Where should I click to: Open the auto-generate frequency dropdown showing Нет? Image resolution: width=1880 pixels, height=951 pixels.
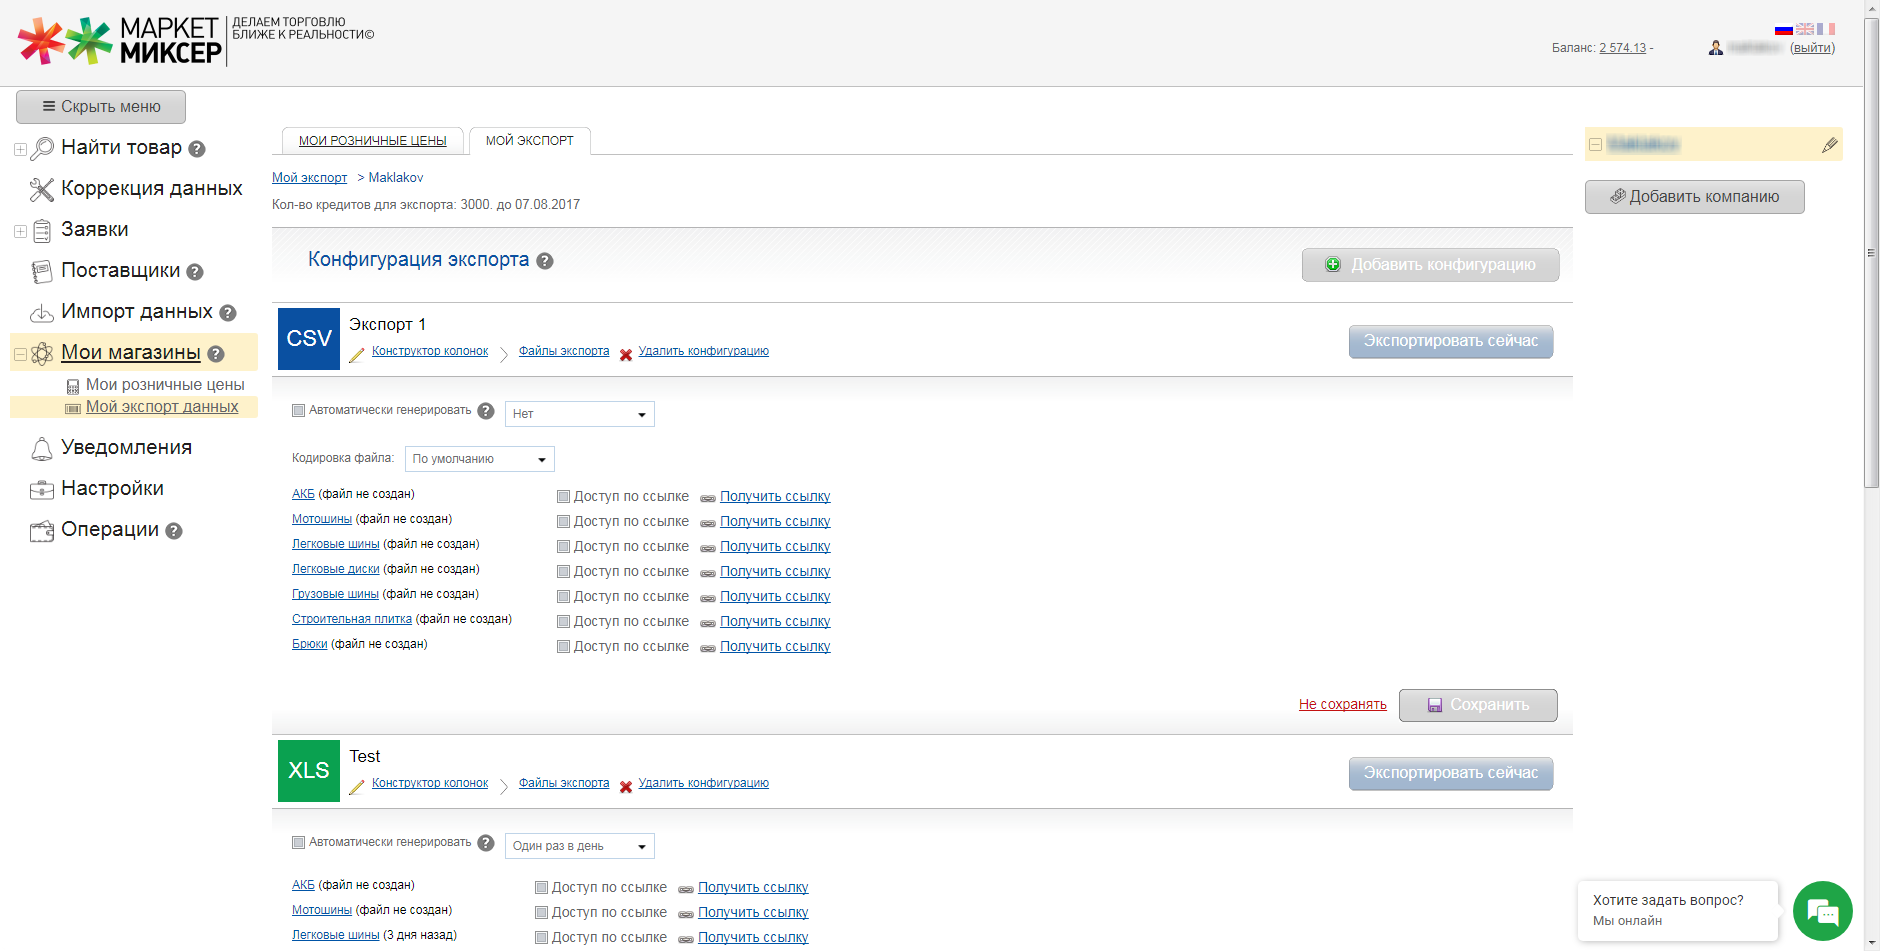pyautogui.click(x=580, y=414)
